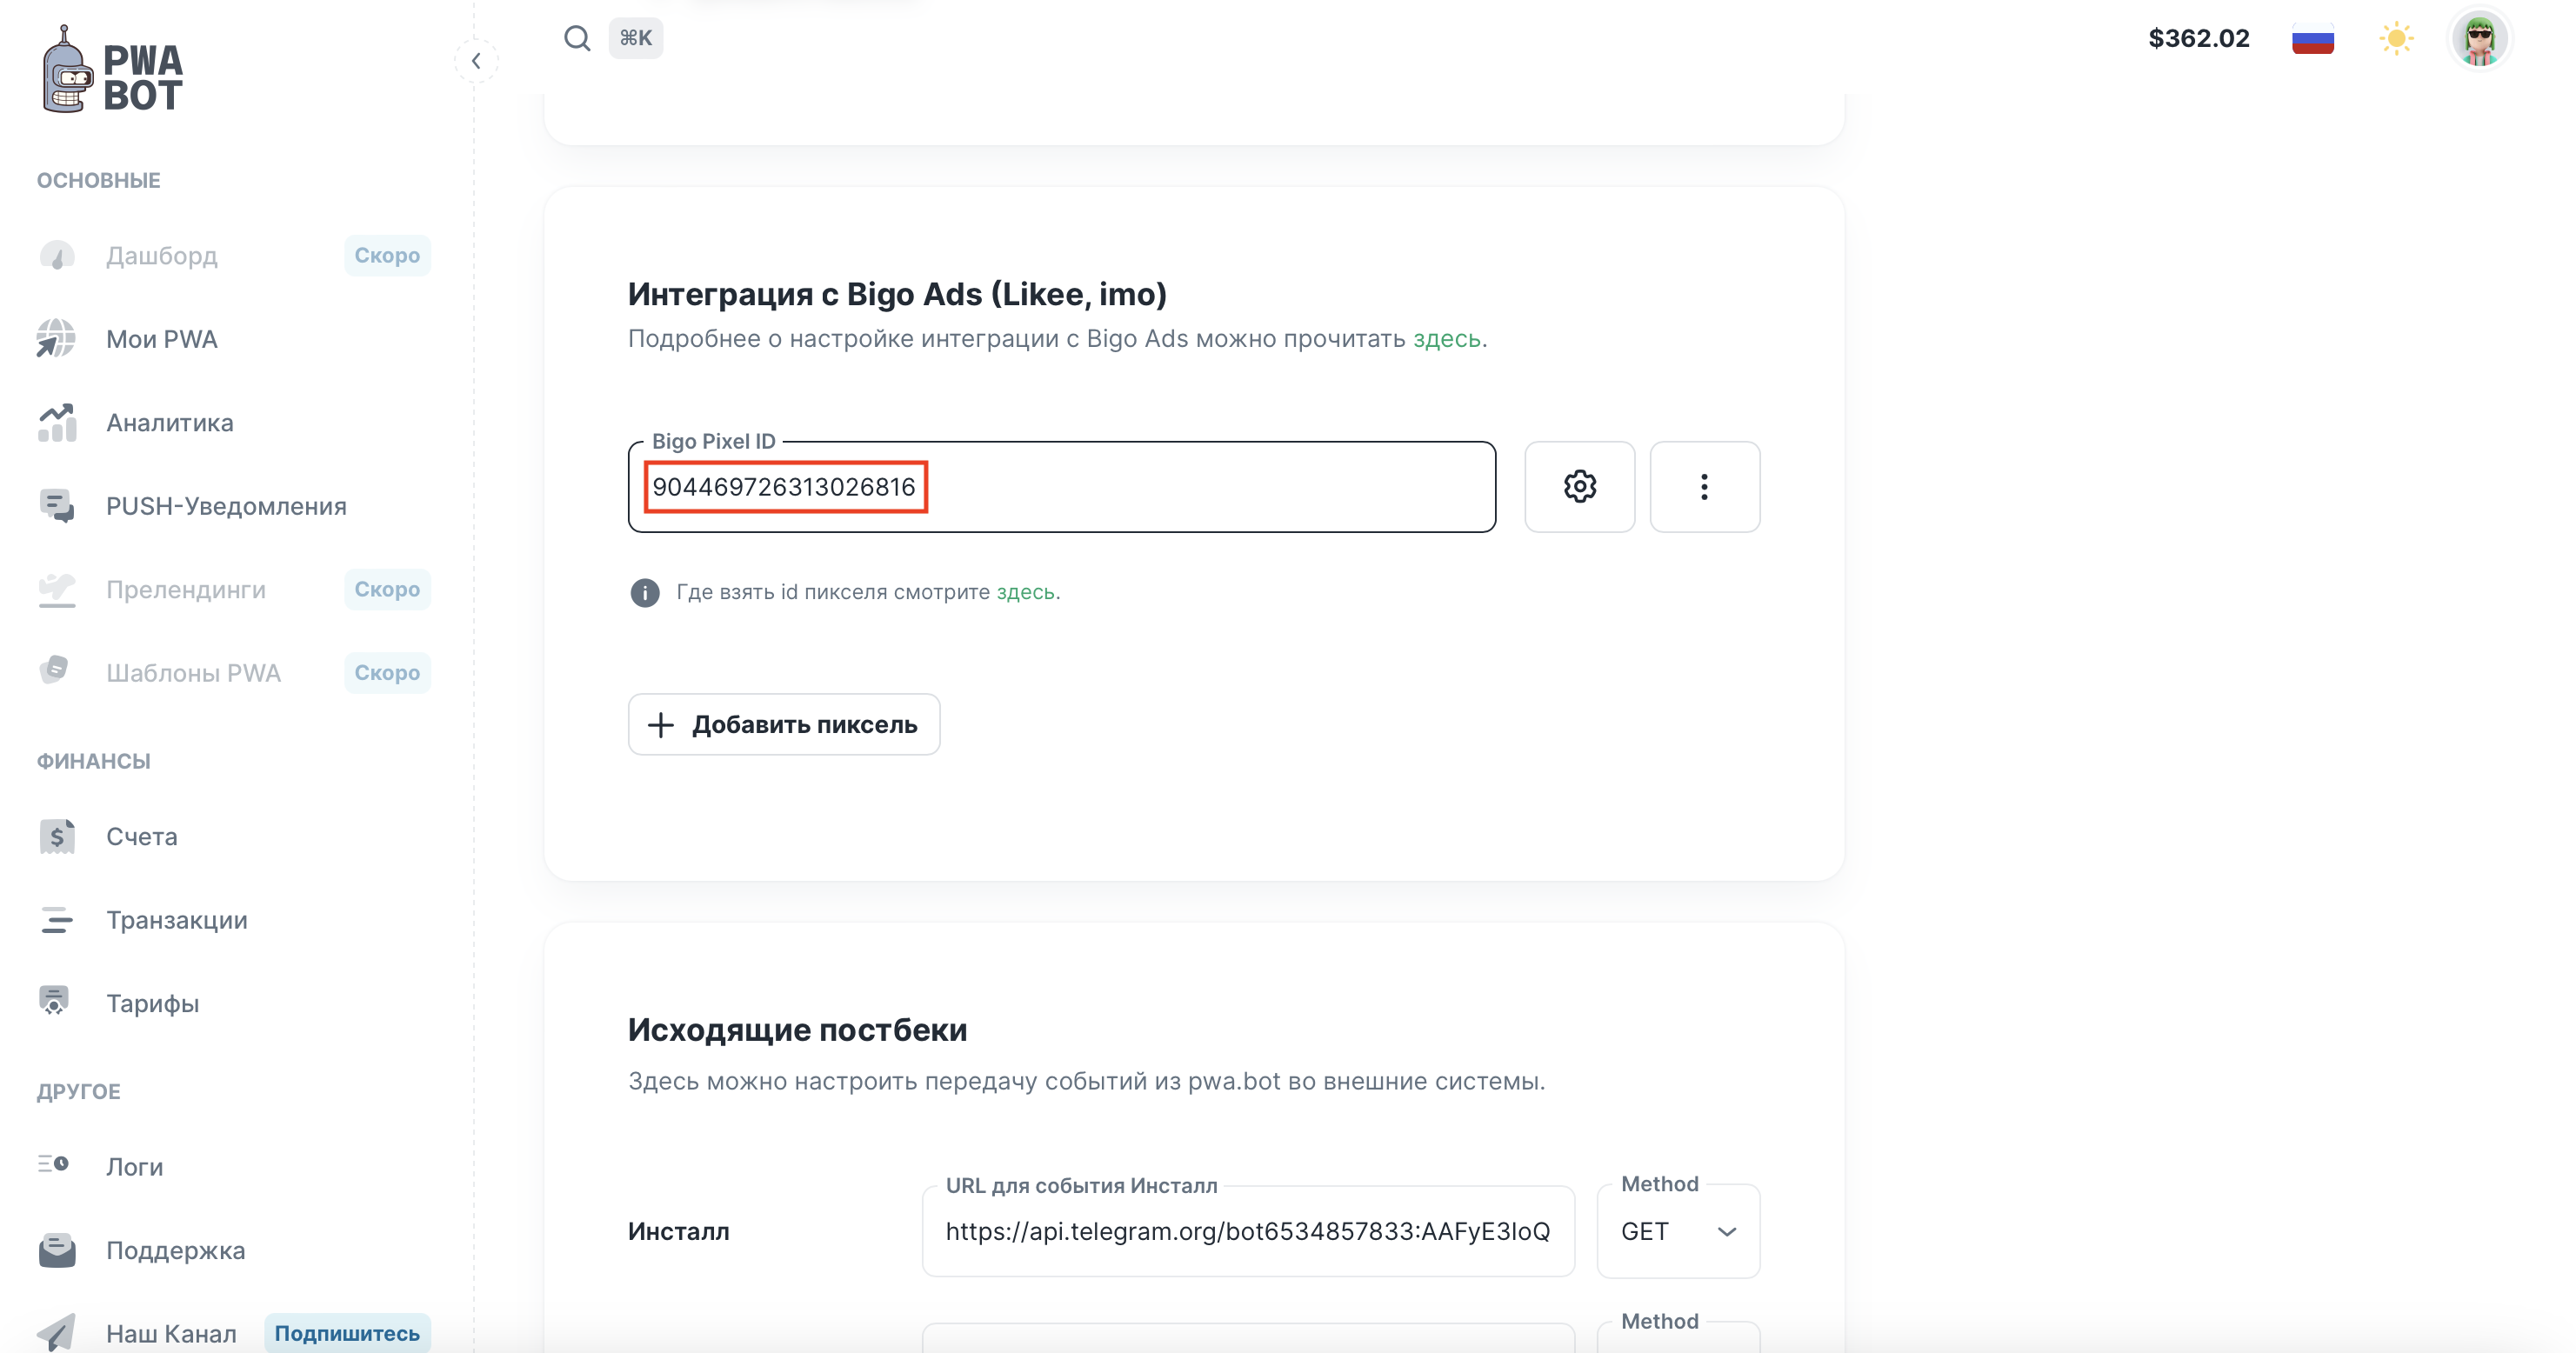Click the Bigo Pixel ID input field

pos(1200,487)
